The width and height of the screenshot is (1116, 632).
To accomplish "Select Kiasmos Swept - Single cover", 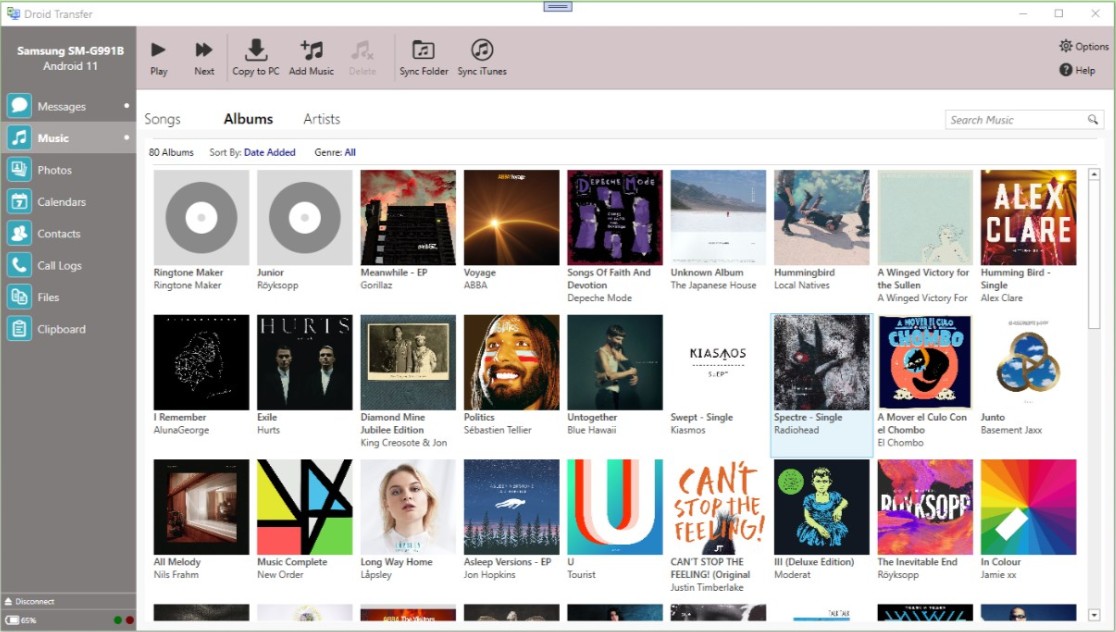I will pyautogui.click(x=718, y=362).
